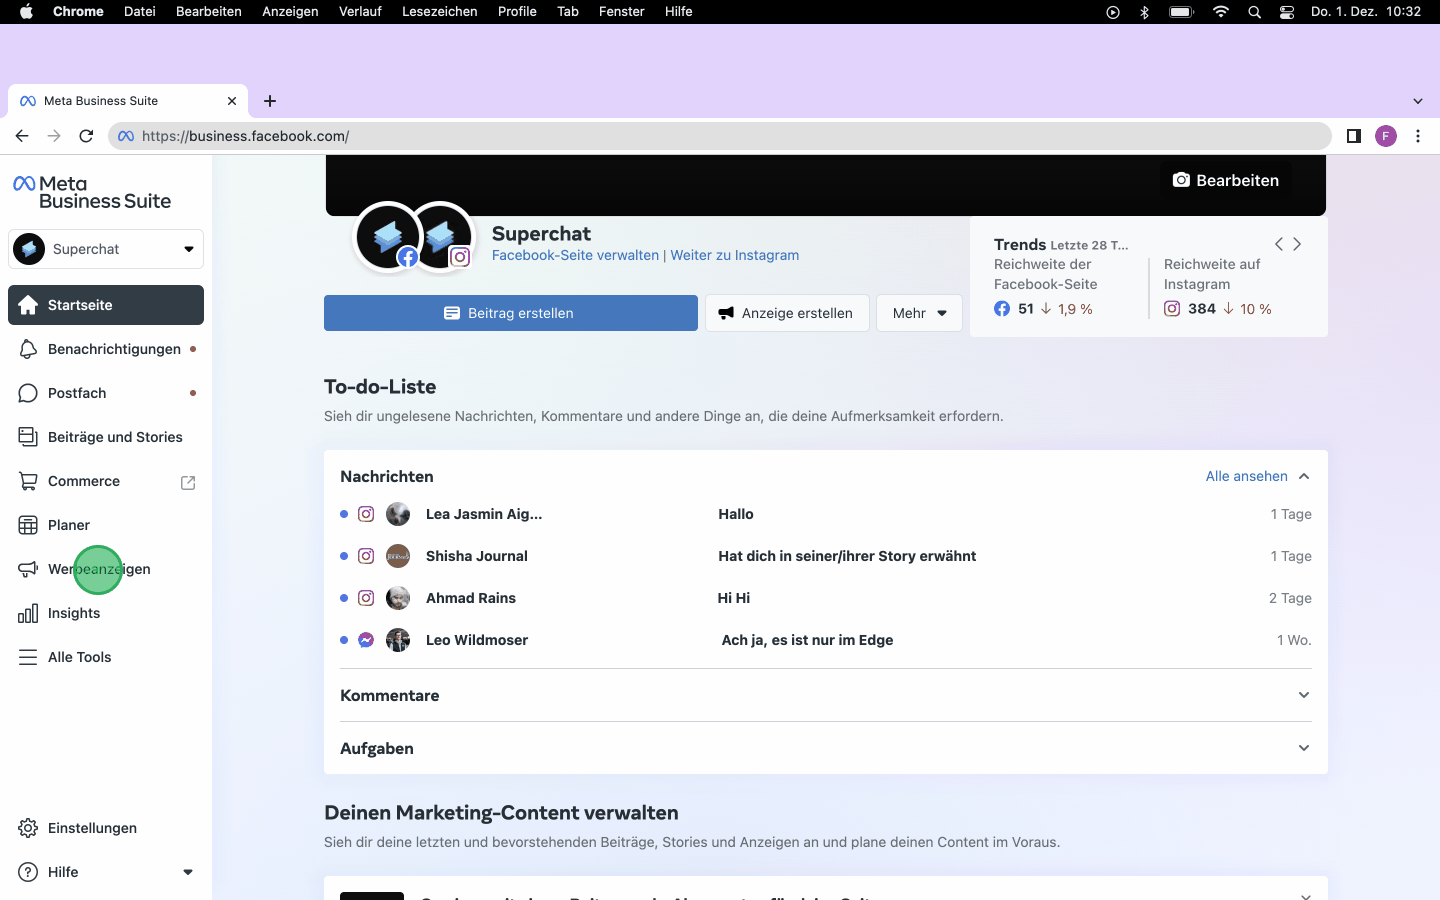1440x900 pixels.
Task: Follow the Weiter zu Instagram link
Action: [735, 255]
